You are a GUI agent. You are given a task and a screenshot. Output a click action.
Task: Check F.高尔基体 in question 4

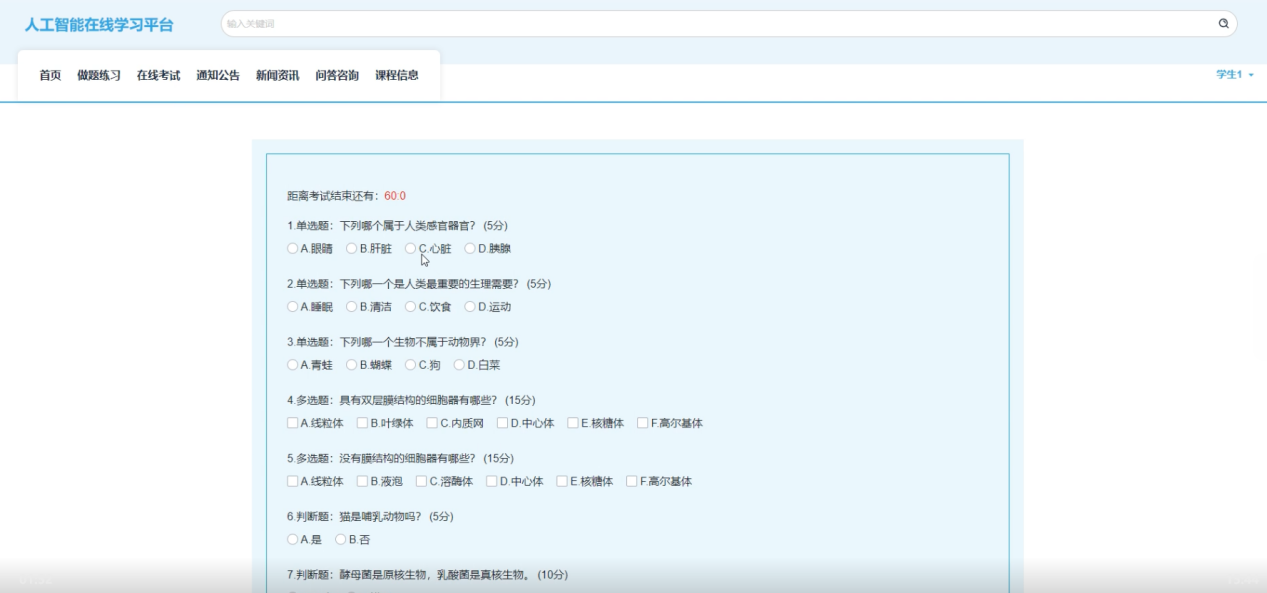click(642, 423)
